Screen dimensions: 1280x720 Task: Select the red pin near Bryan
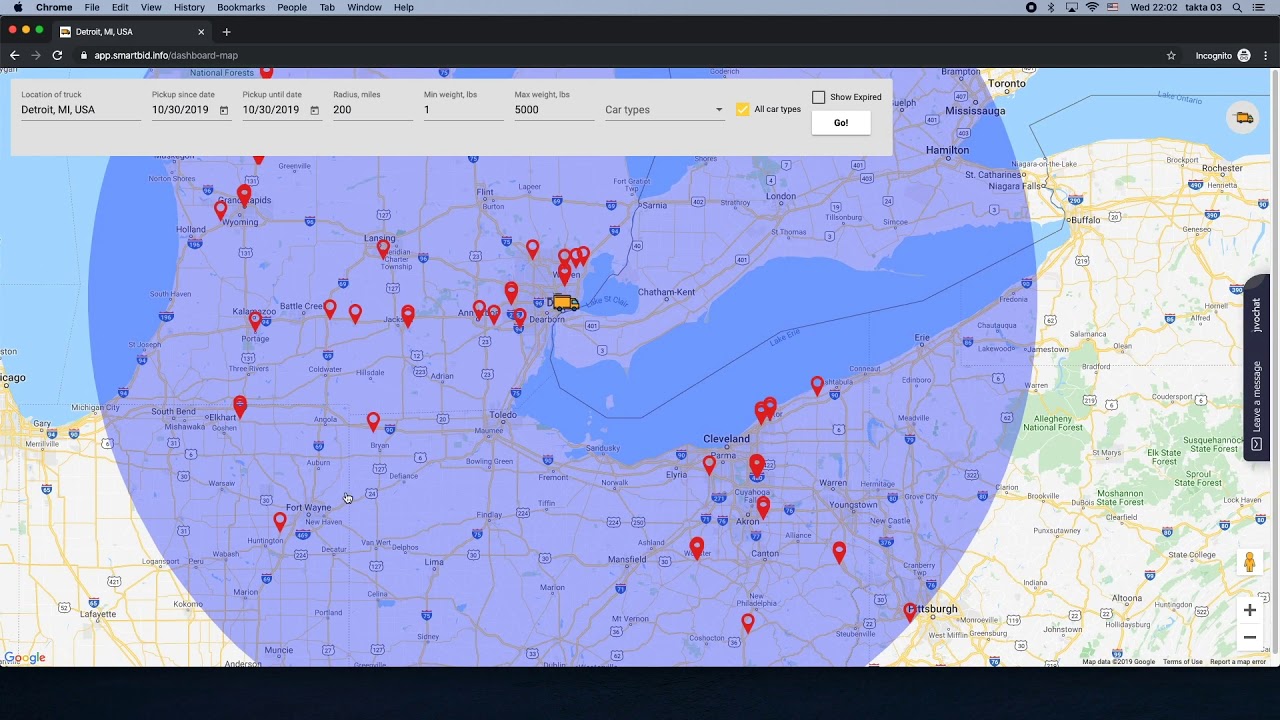coord(373,422)
